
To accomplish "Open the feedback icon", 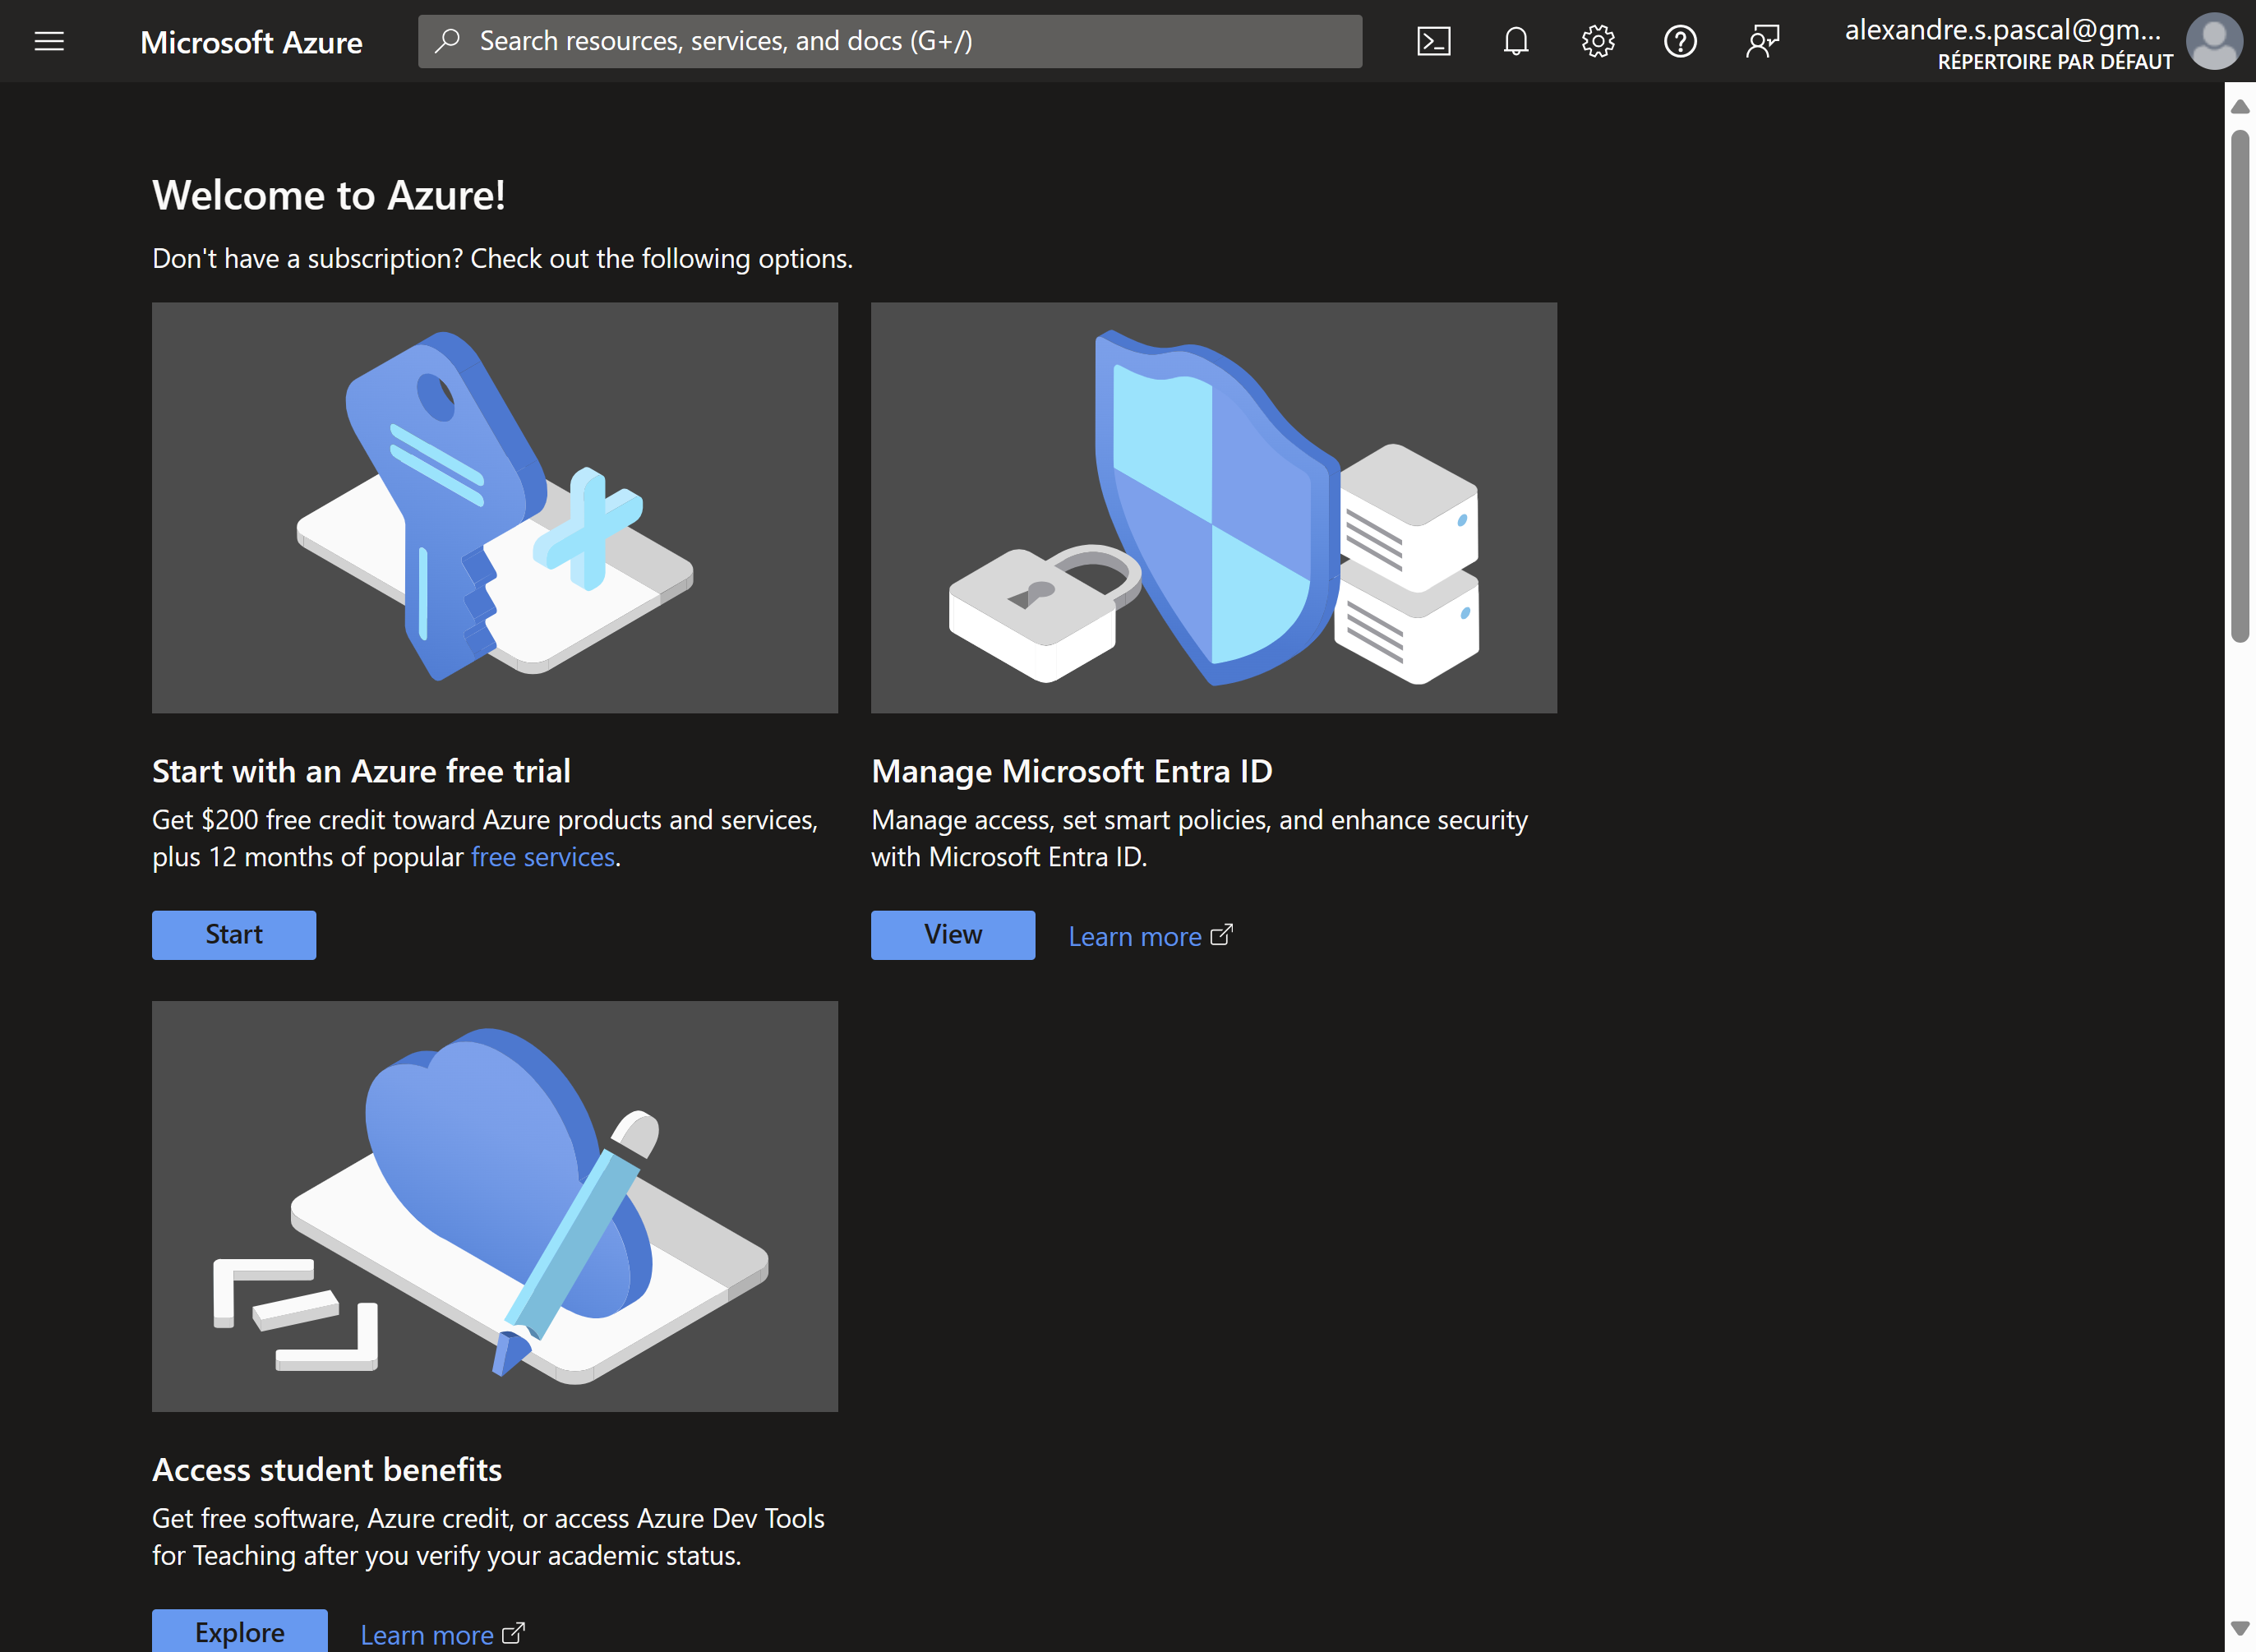I will coord(1762,41).
